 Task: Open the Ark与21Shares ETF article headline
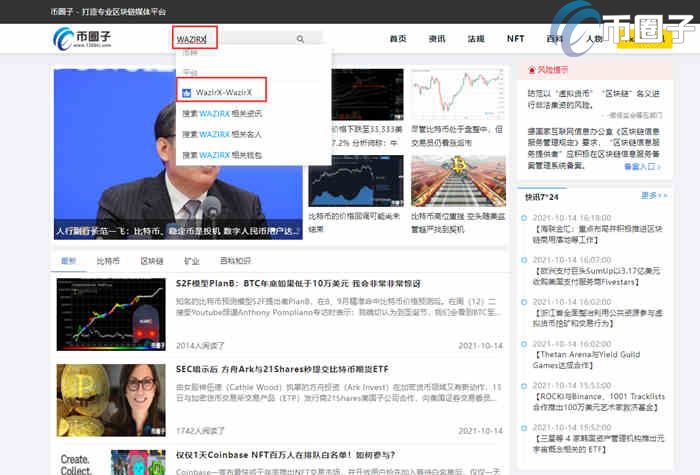tap(282, 369)
